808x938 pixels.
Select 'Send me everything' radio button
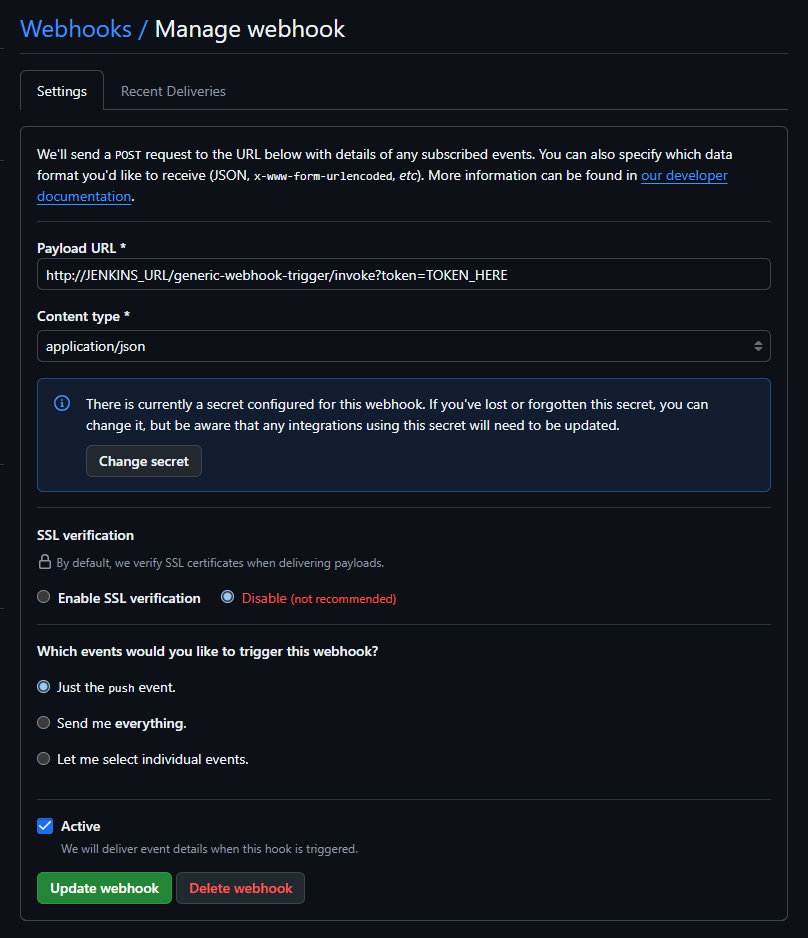(44, 723)
